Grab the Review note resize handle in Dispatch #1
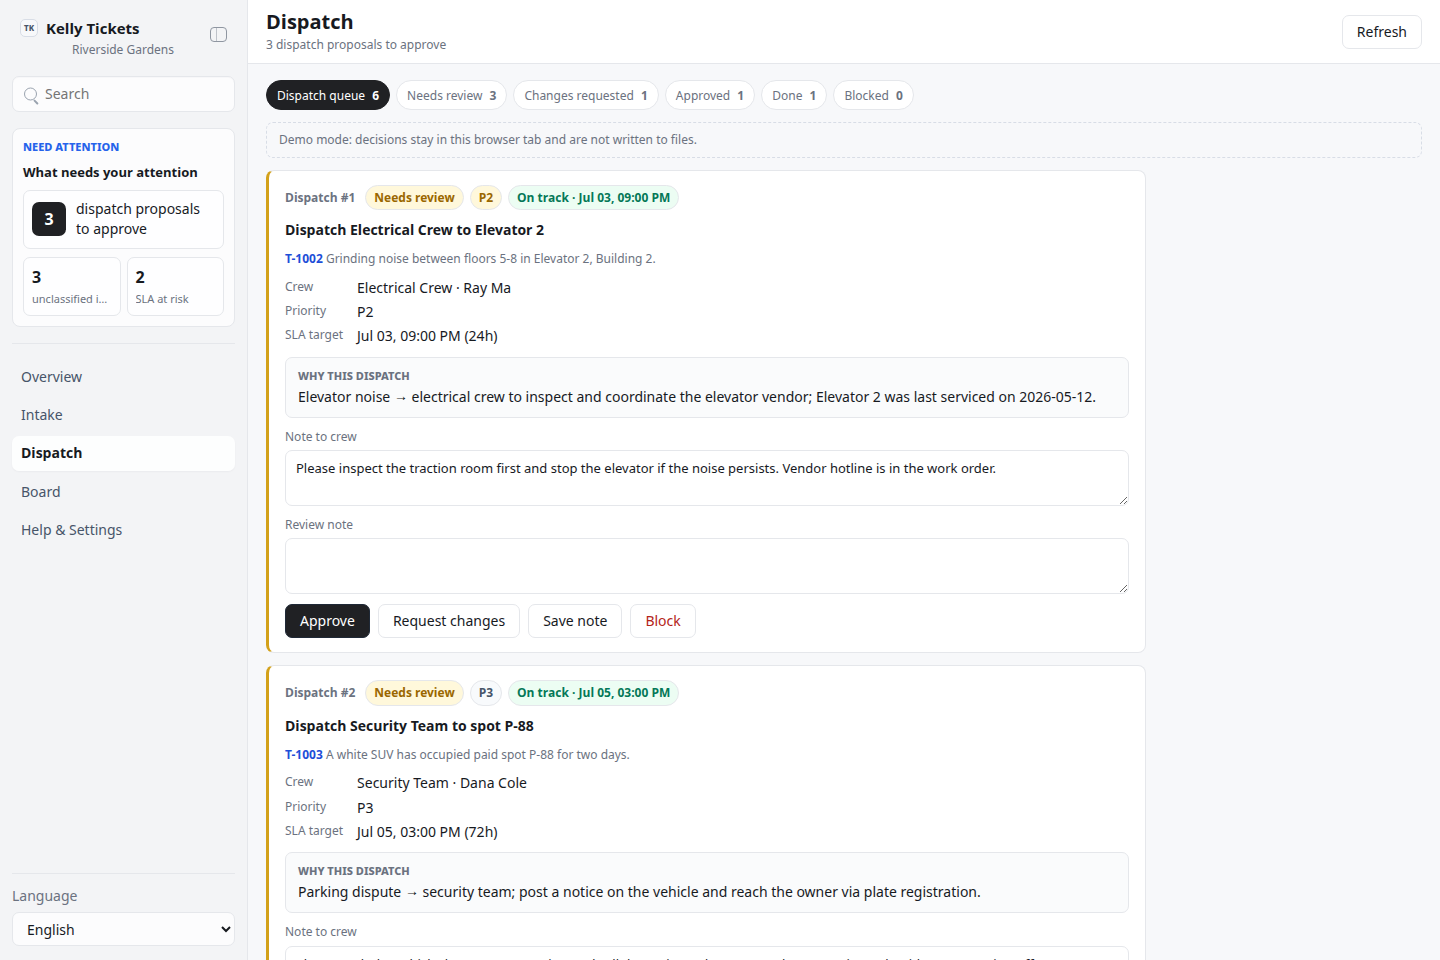The width and height of the screenshot is (1440, 960). (x=1123, y=588)
